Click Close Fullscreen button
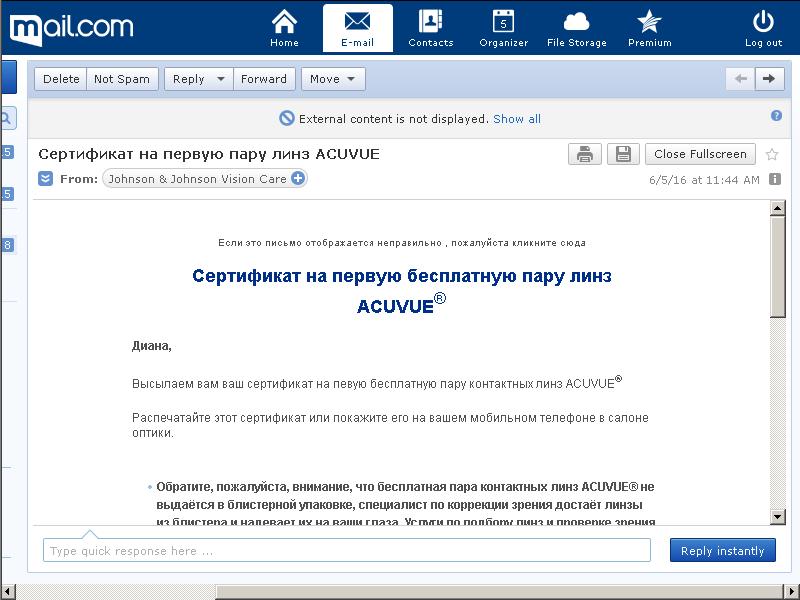 (700, 154)
